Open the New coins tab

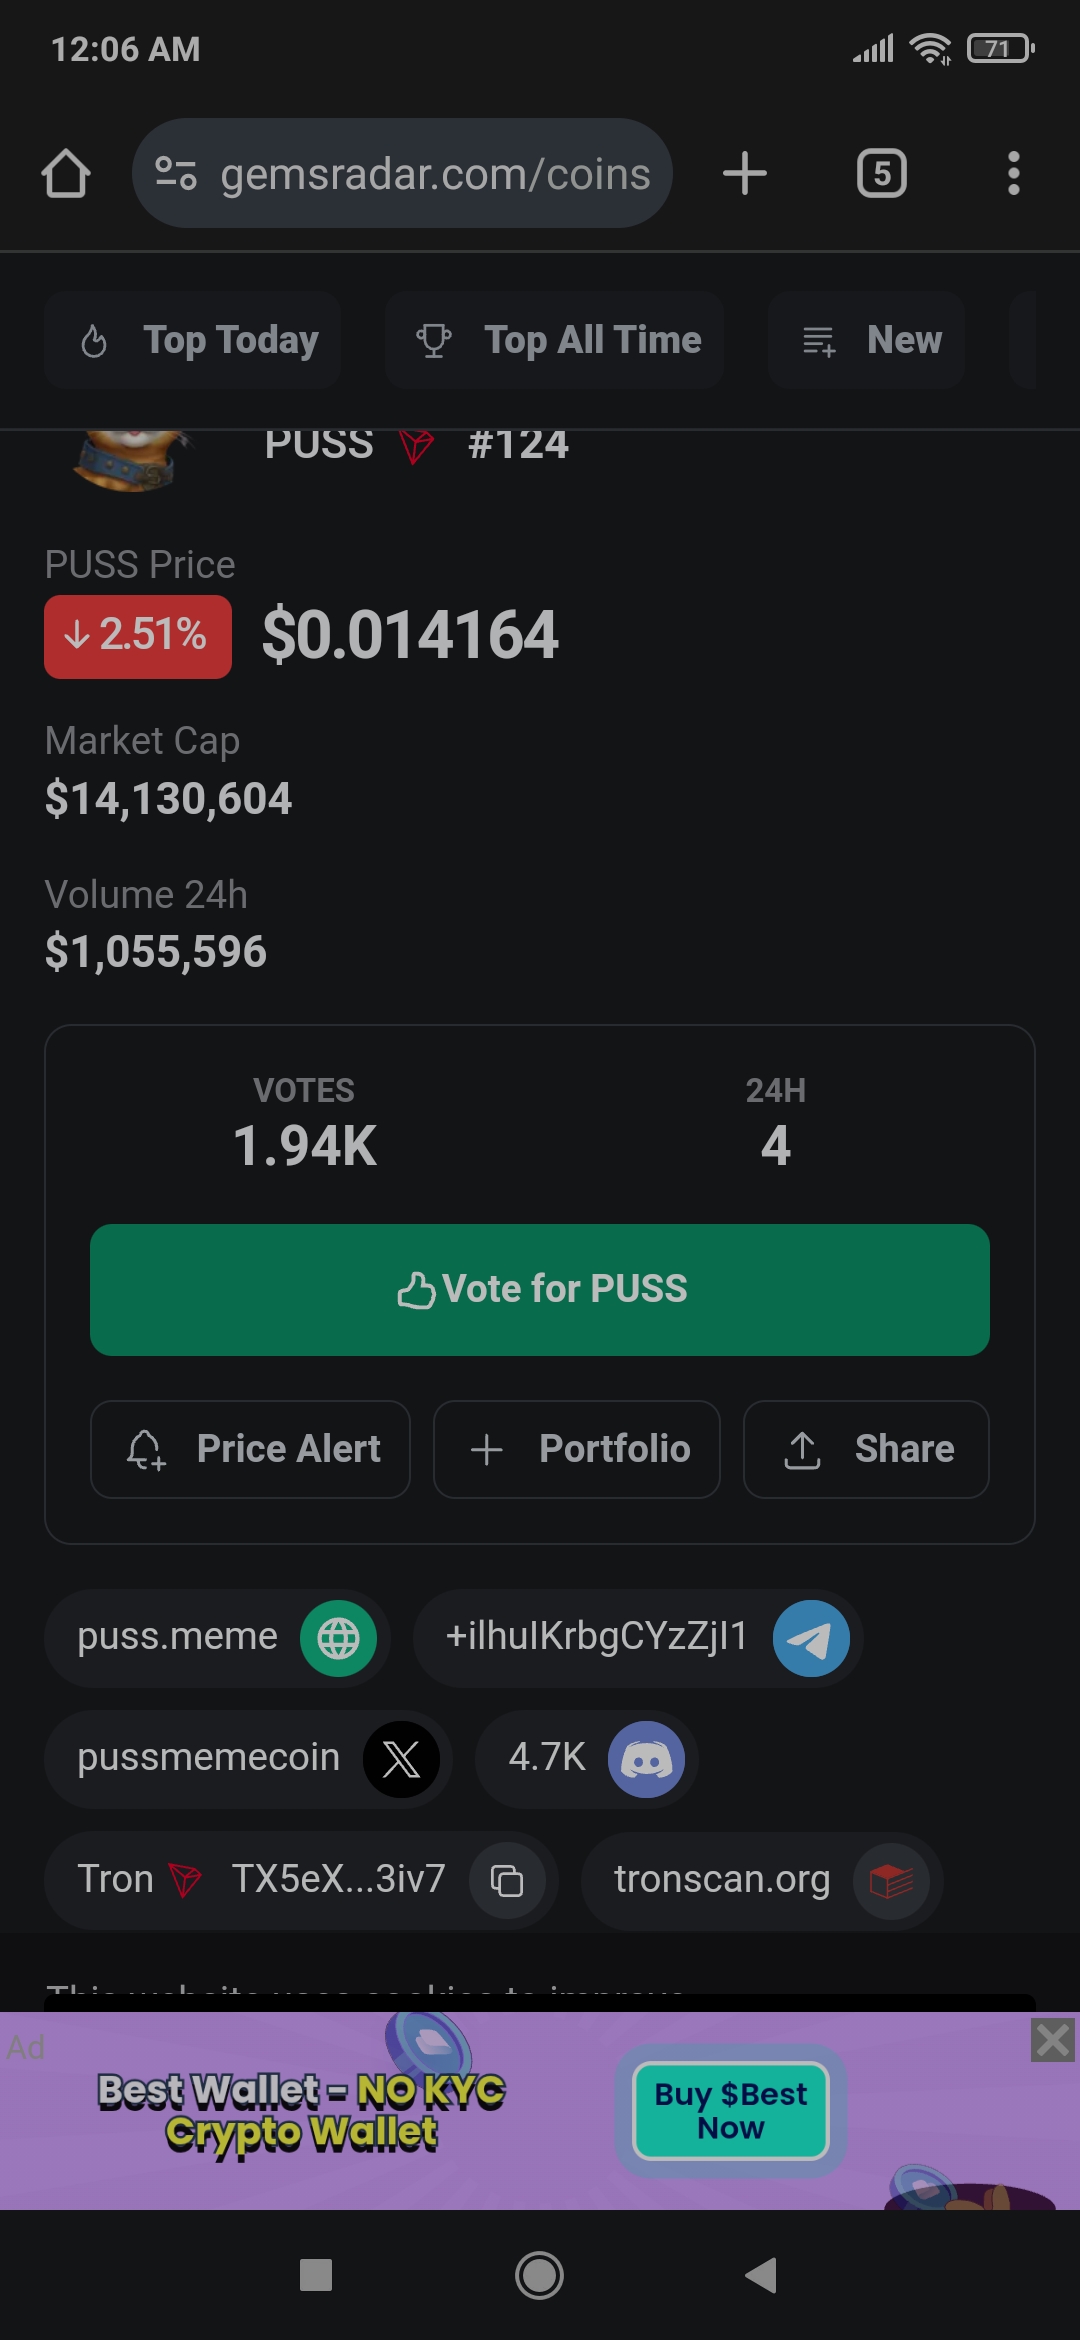[x=867, y=340]
